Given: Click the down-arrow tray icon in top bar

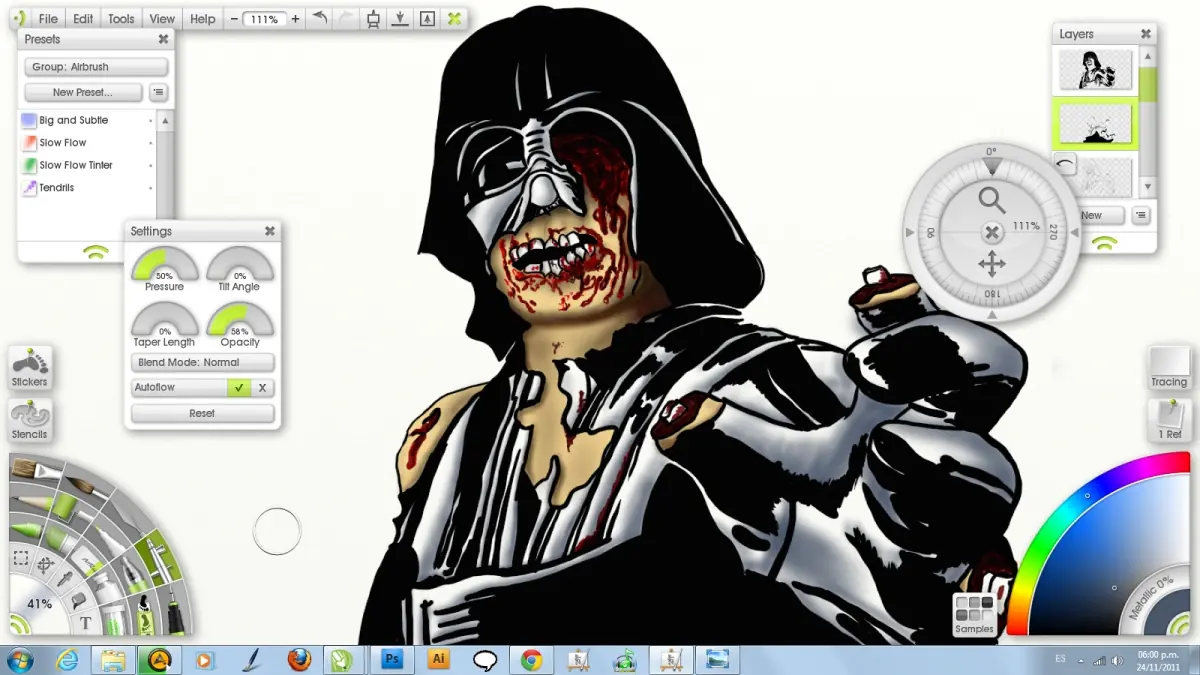Looking at the screenshot, I should point(400,18).
